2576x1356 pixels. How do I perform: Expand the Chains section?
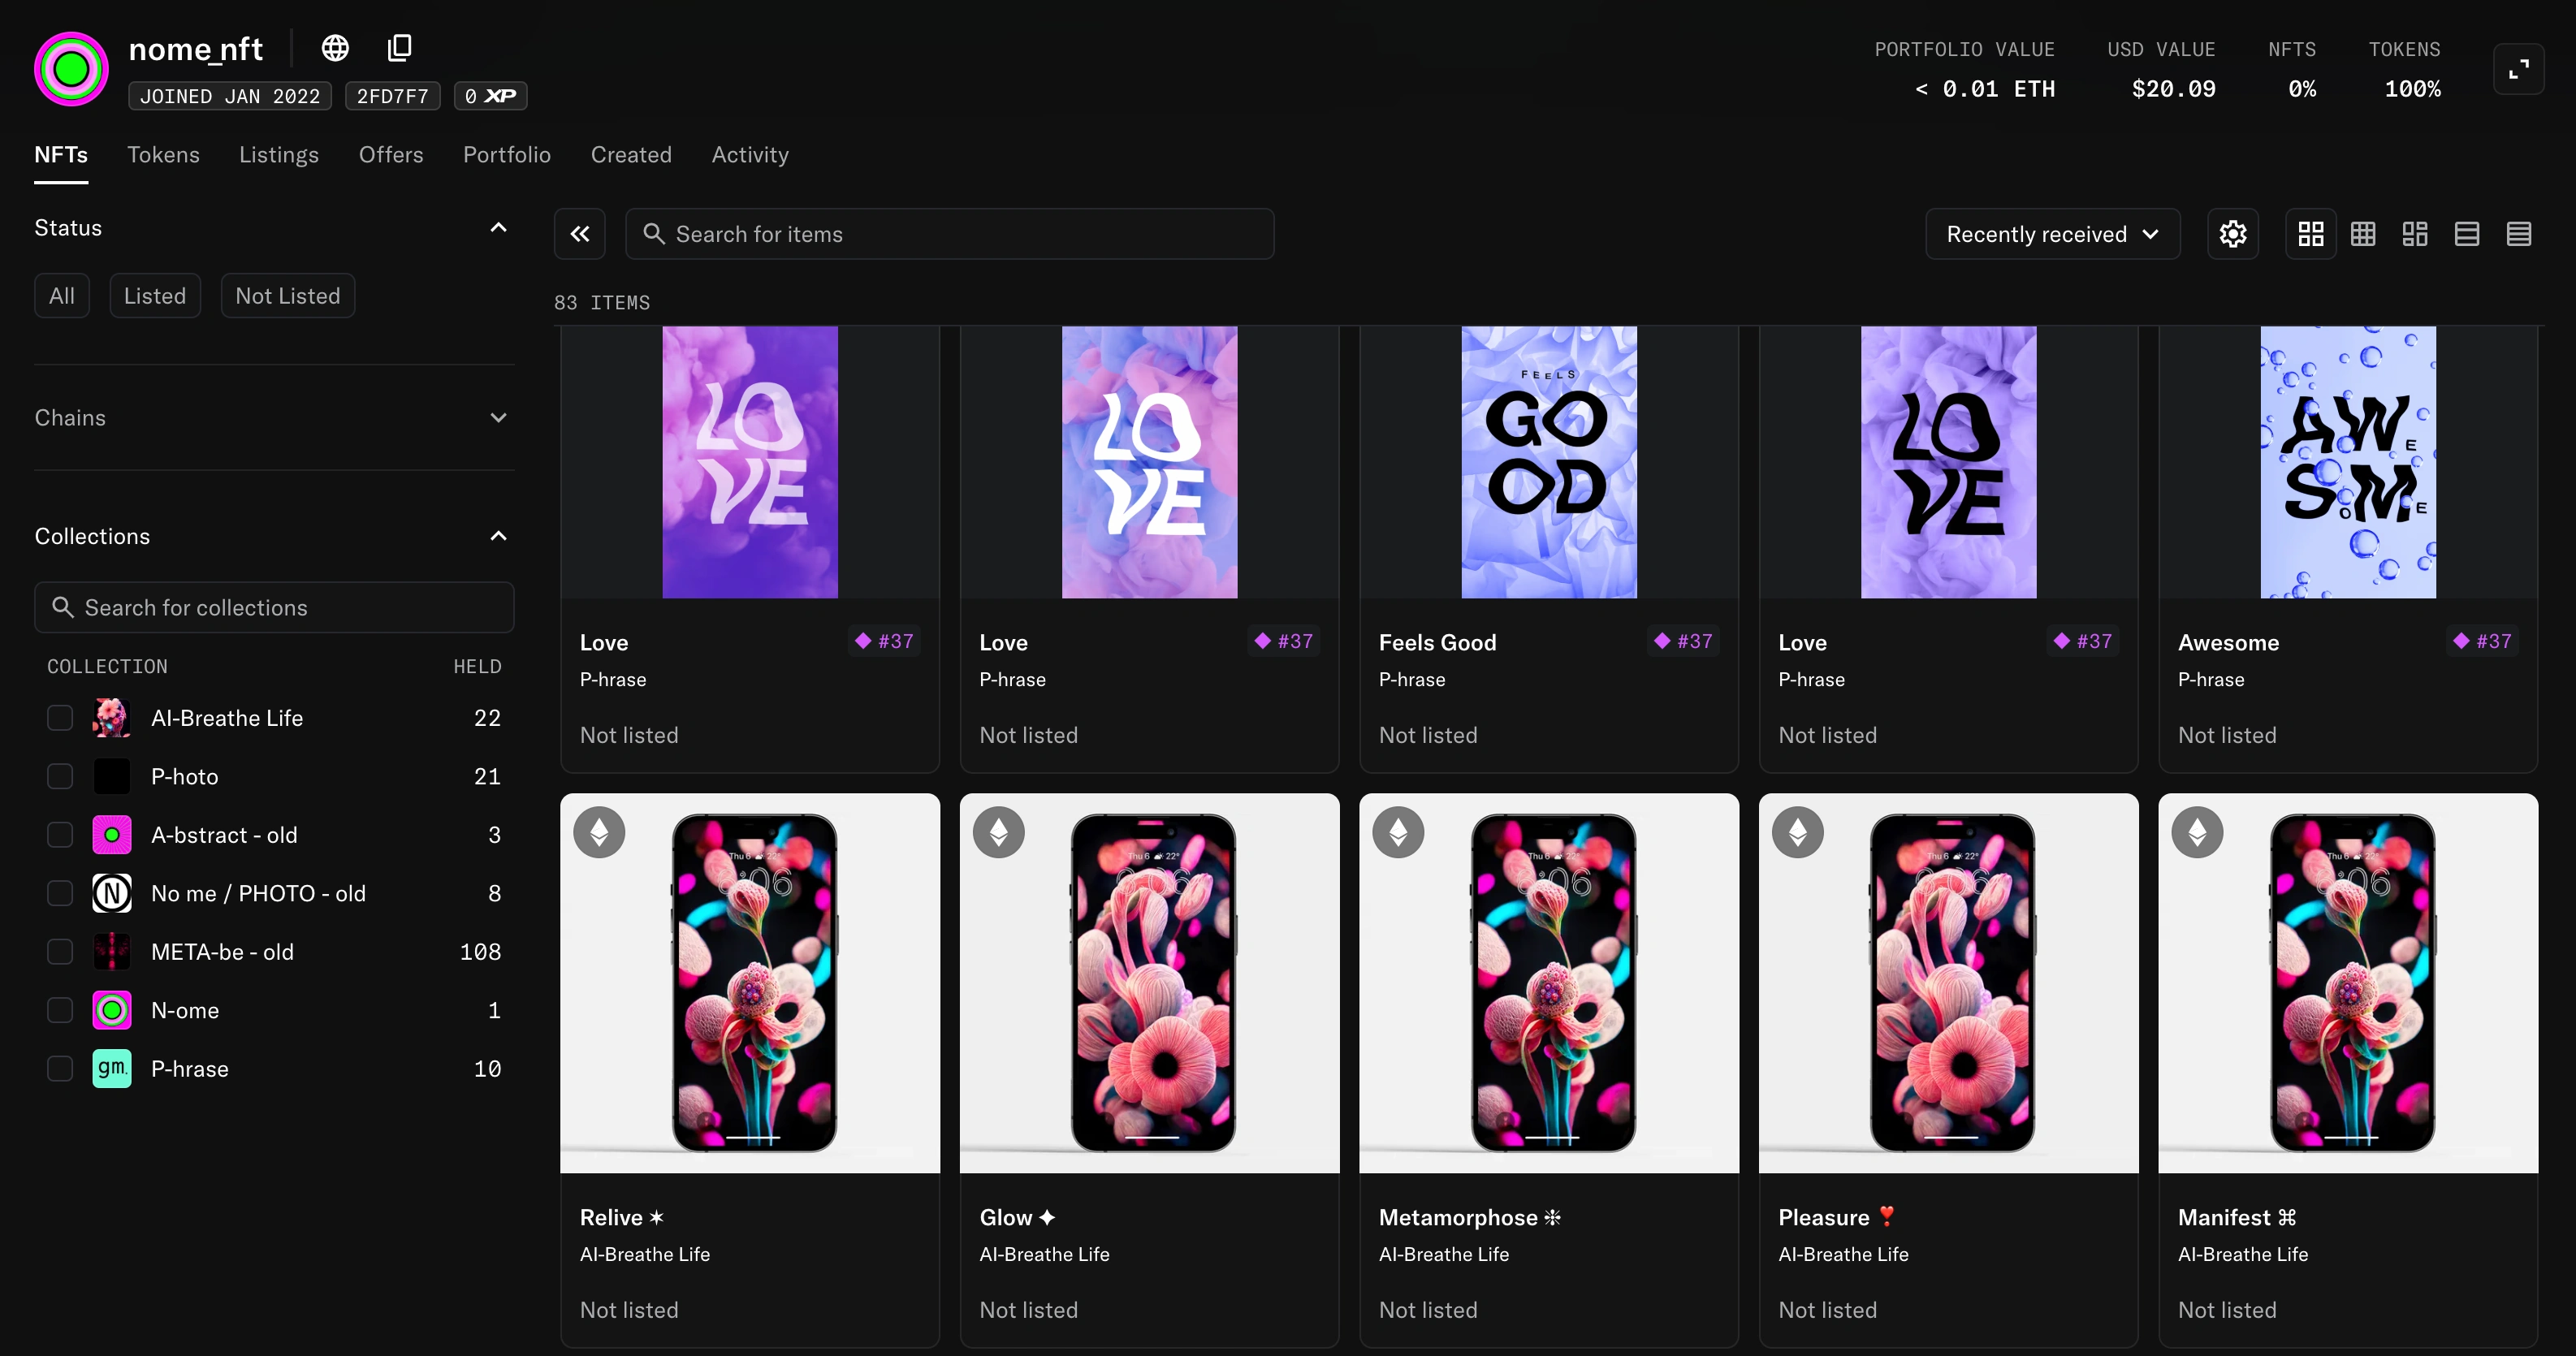(x=498, y=418)
